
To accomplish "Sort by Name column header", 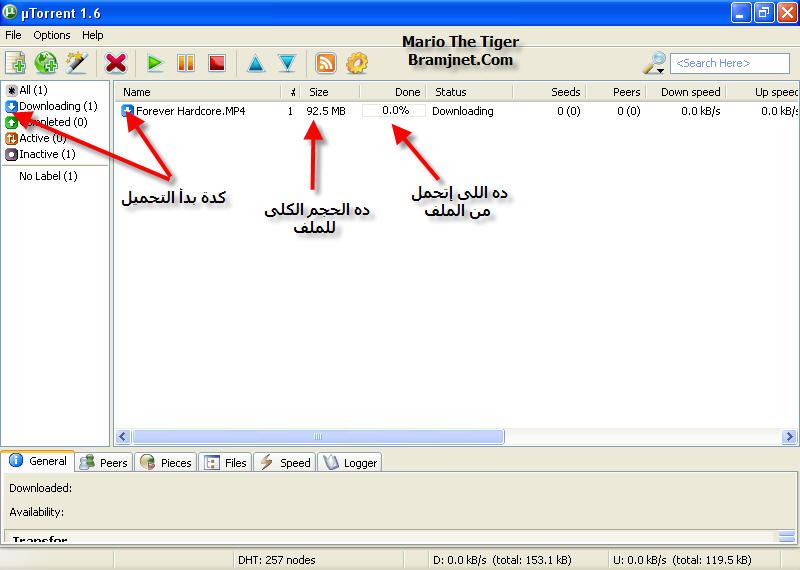I will coord(198,92).
